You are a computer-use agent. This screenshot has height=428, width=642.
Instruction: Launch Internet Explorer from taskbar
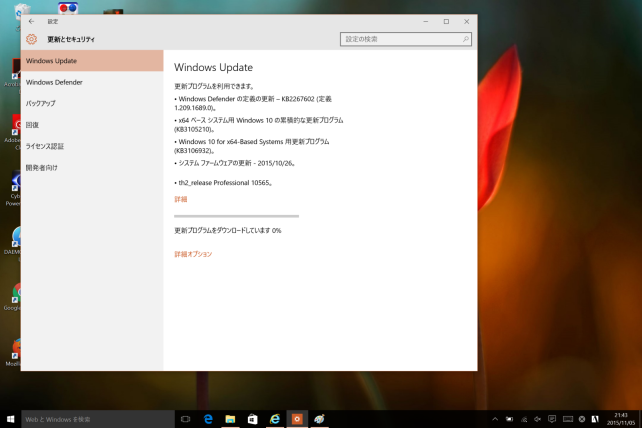tap(275, 419)
